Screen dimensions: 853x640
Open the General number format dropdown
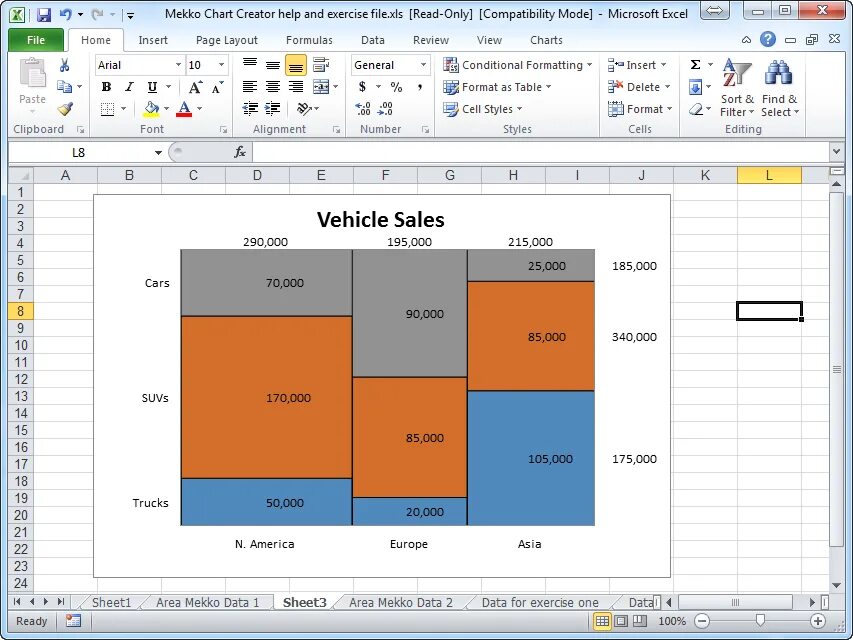coord(424,65)
